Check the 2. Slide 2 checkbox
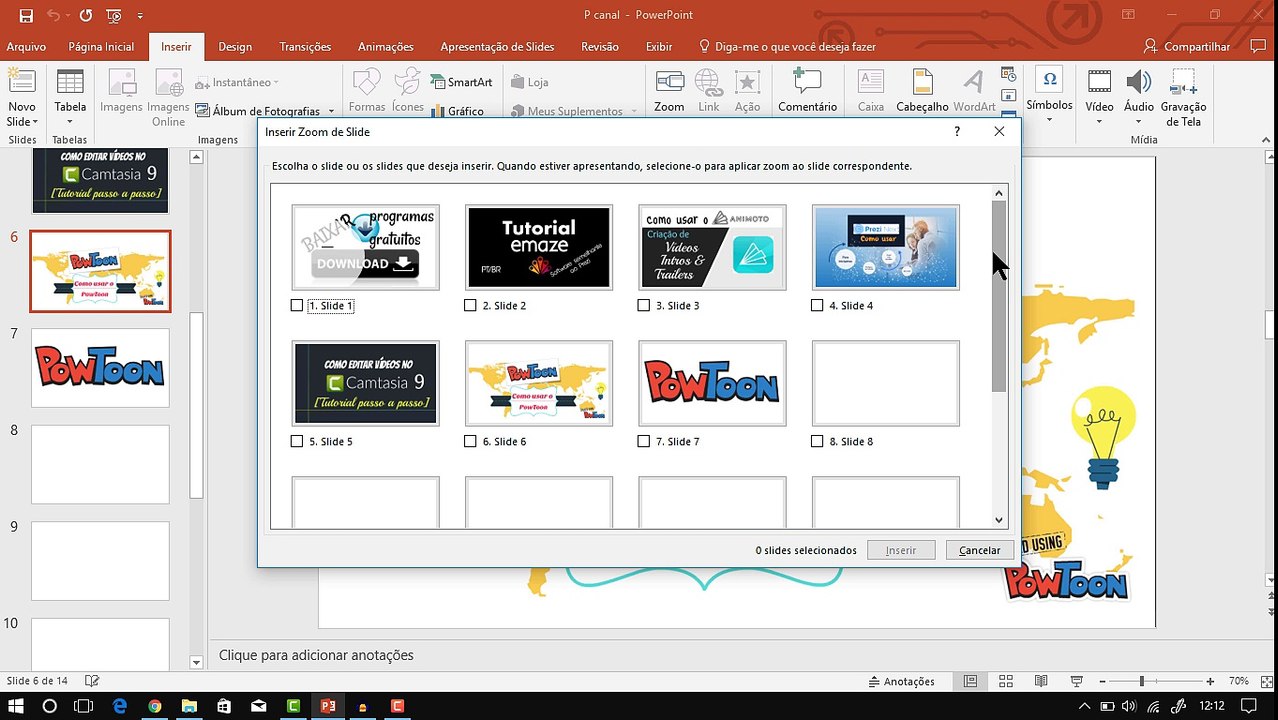This screenshot has width=1278, height=720. coord(470,305)
